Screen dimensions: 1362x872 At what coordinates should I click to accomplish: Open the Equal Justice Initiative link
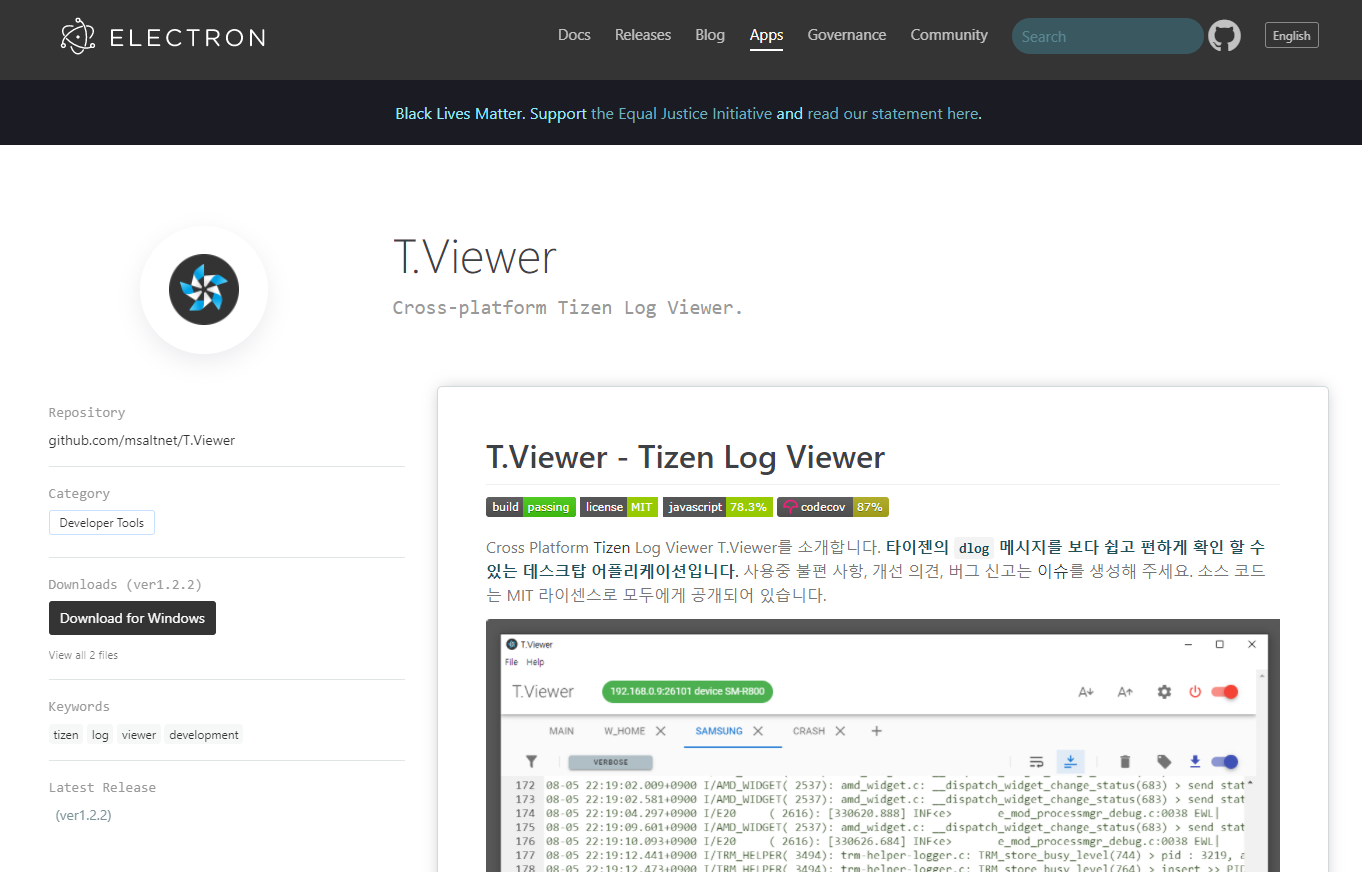[x=681, y=114]
